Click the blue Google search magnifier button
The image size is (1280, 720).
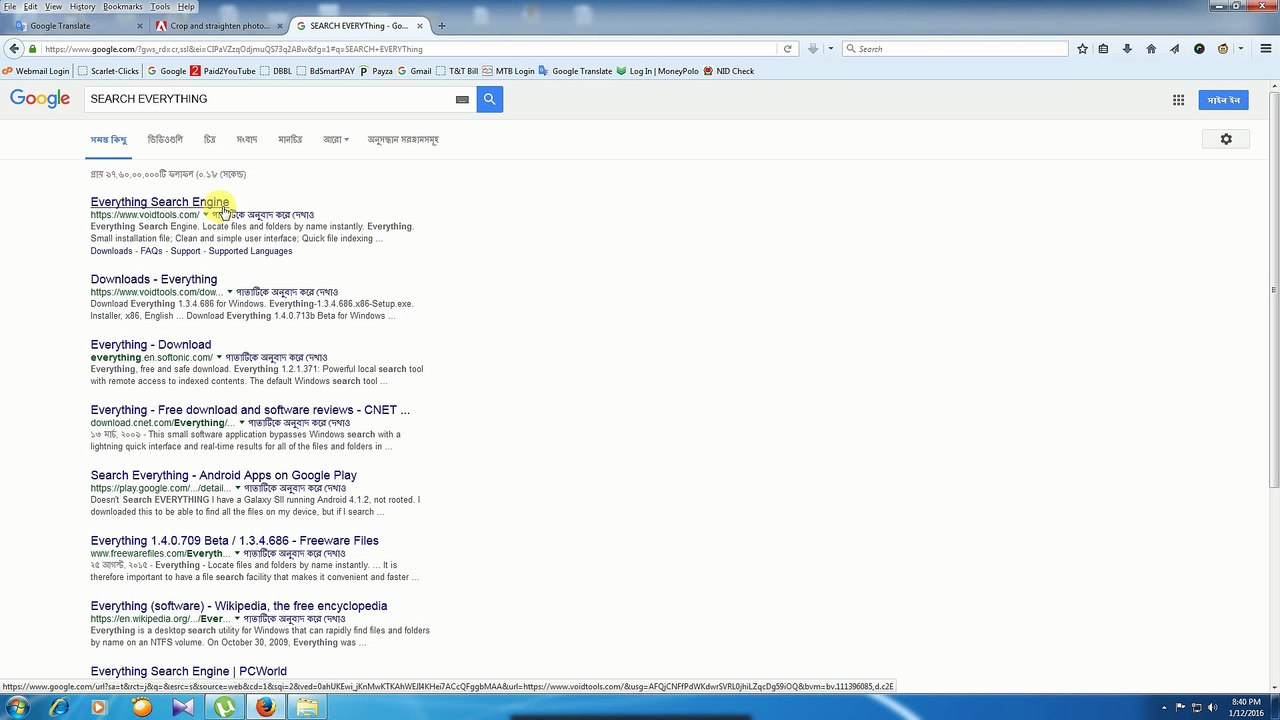(489, 99)
